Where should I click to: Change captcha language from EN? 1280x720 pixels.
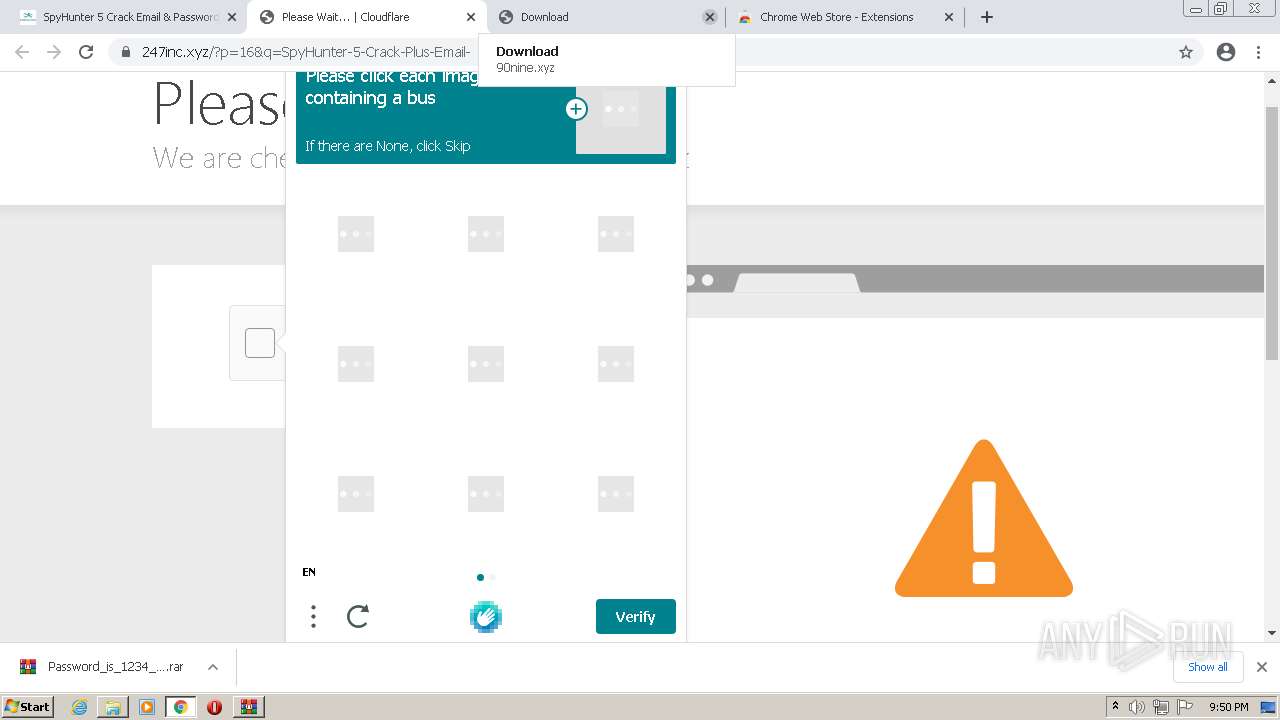(x=309, y=572)
